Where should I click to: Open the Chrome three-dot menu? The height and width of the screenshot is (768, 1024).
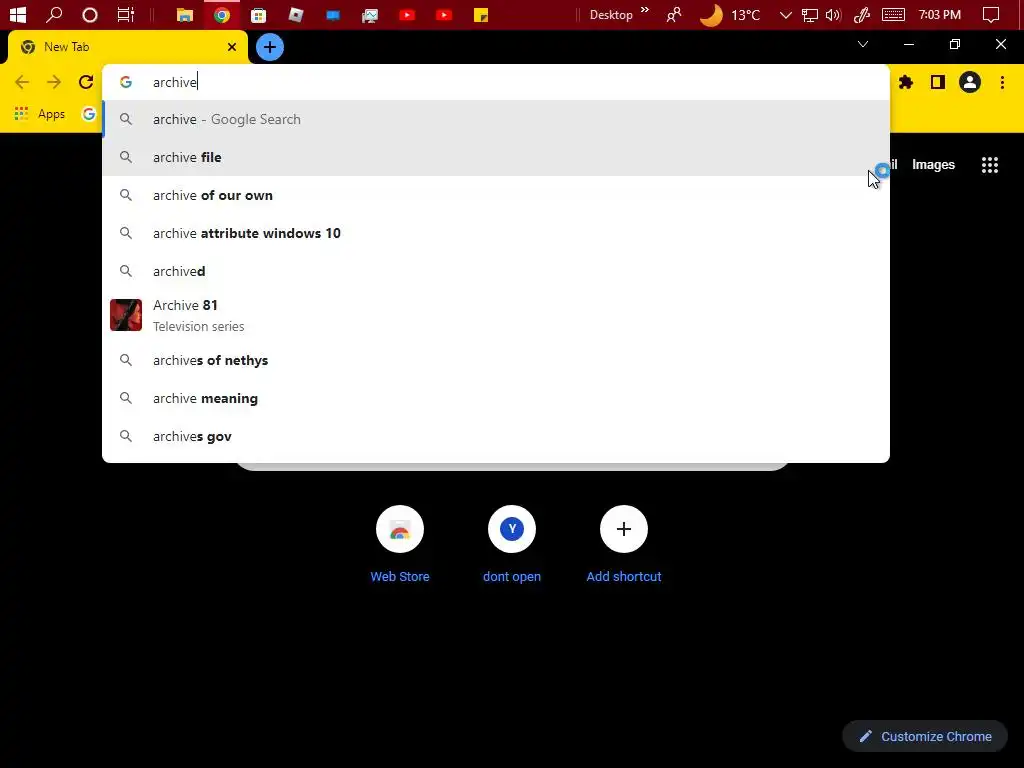(1002, 82)
